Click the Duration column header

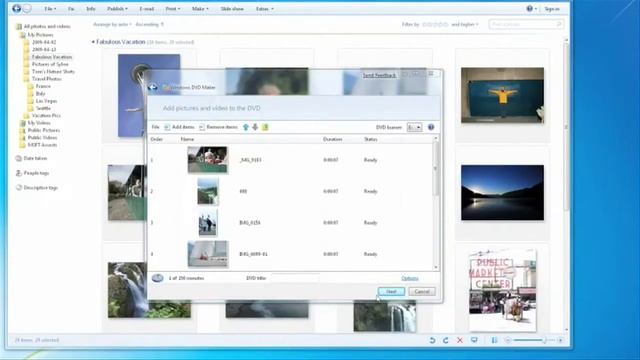pyautogui.click(x=332, y=139)
